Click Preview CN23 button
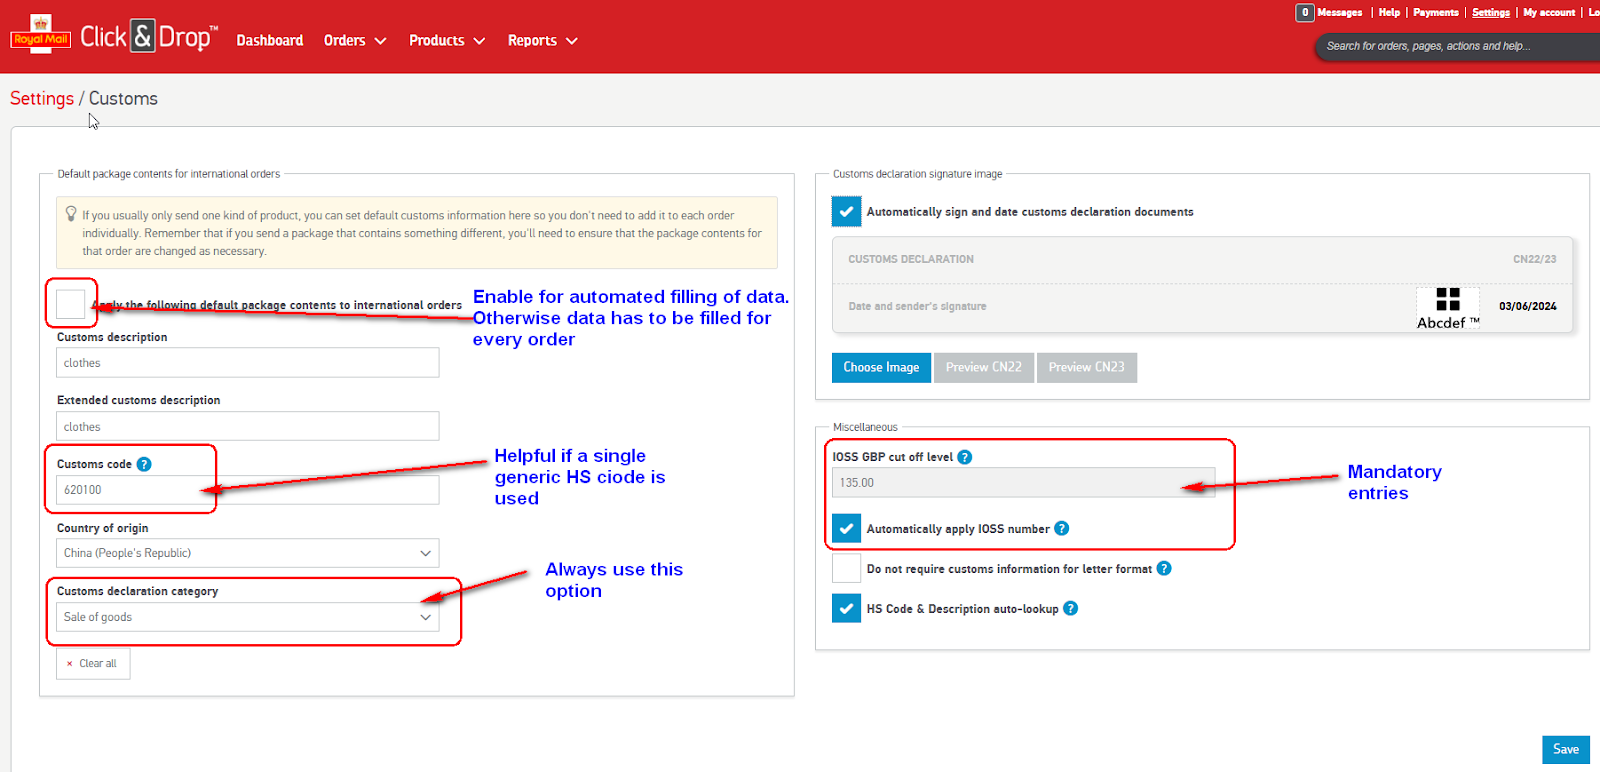The height and width of the screenshot is (772, 1600). (x=1087, y=367)
